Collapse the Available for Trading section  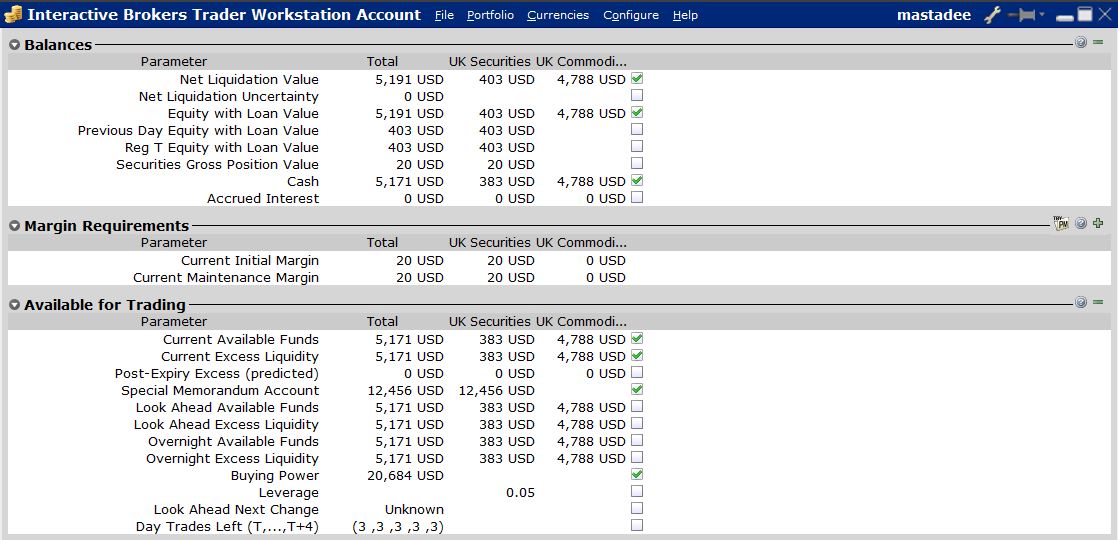tap(15, 305)
